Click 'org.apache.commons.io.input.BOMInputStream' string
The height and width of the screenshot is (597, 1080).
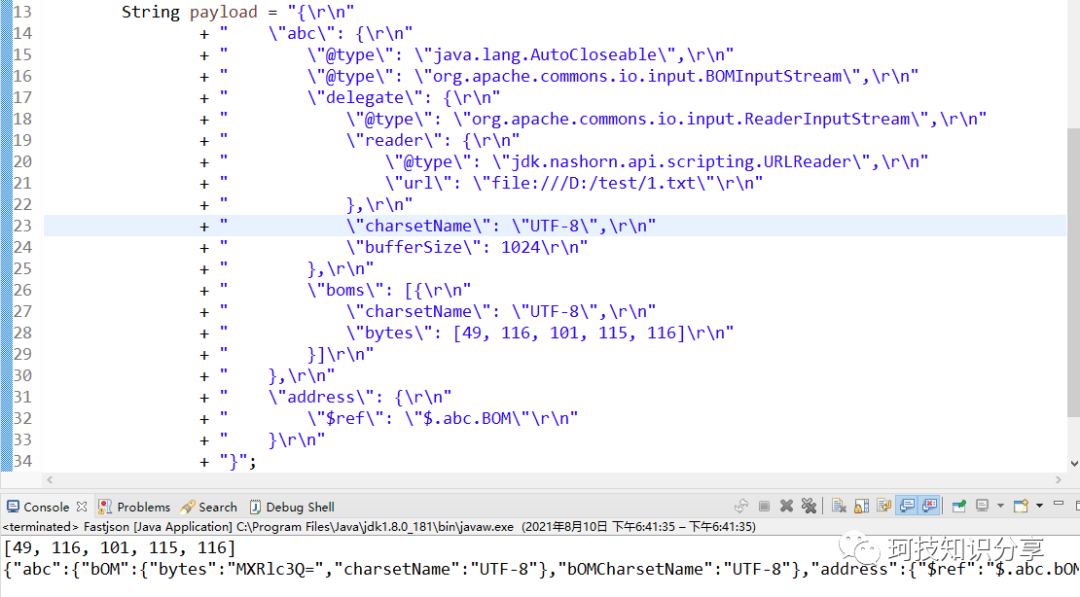tap(638, 76)
